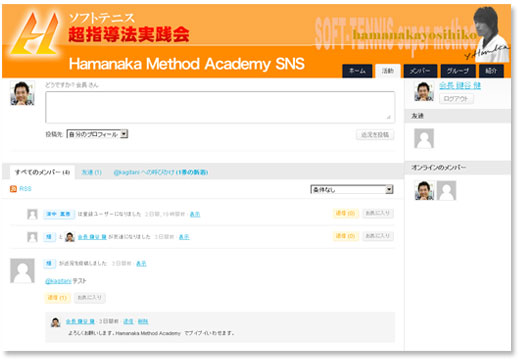Click the portrait photo in the header banner
This screenshot has height=361, width=520.
pos(491,34)
